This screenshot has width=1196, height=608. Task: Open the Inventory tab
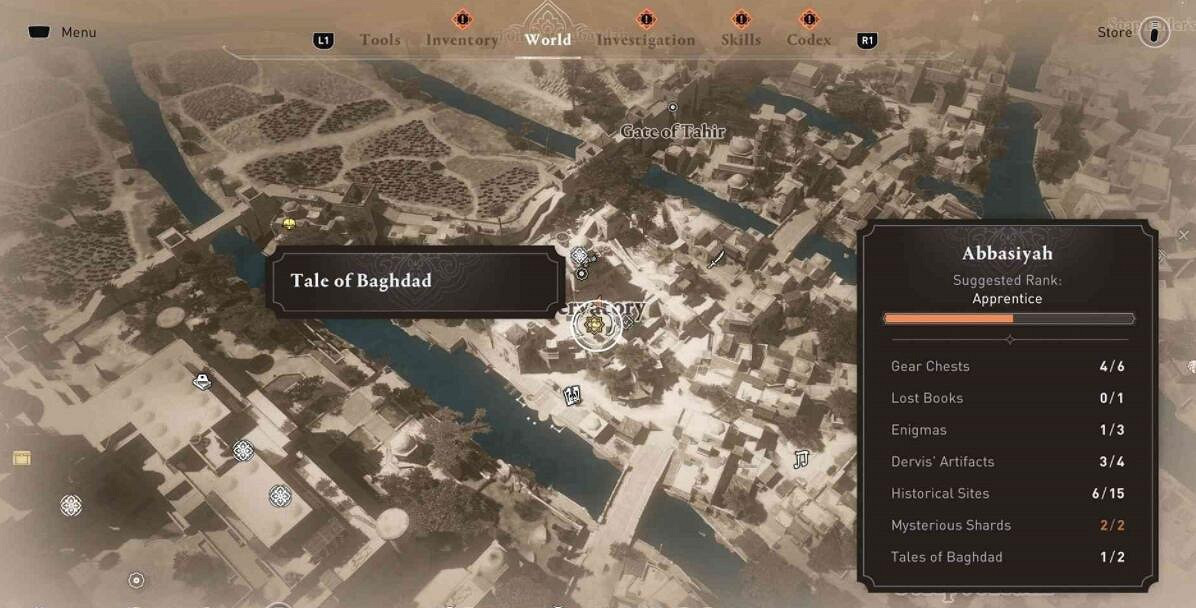click(461, 40)
